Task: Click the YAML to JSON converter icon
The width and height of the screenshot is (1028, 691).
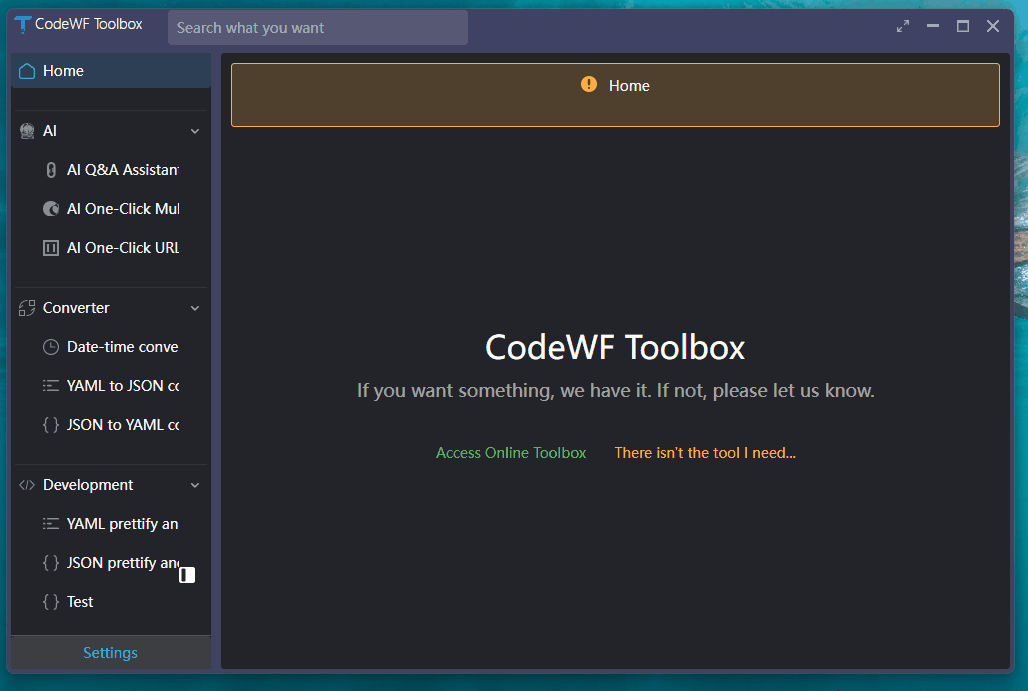Action: click(51, 386)
